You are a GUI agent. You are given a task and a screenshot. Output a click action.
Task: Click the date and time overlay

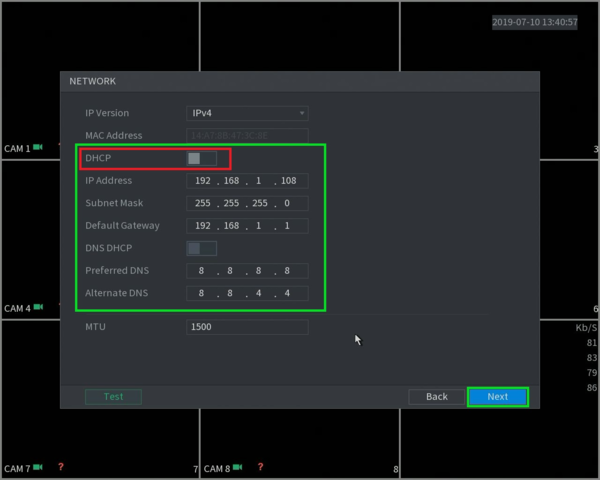(535, 22)
